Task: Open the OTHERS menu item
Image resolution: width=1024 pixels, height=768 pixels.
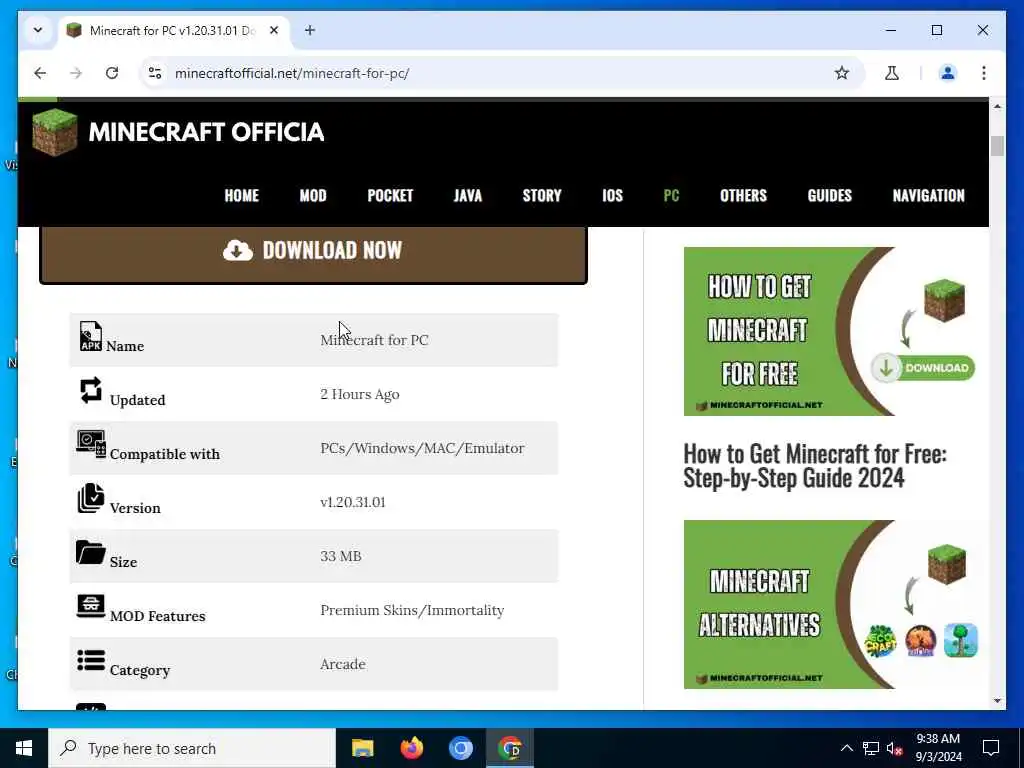Action: tap(743, 195)
